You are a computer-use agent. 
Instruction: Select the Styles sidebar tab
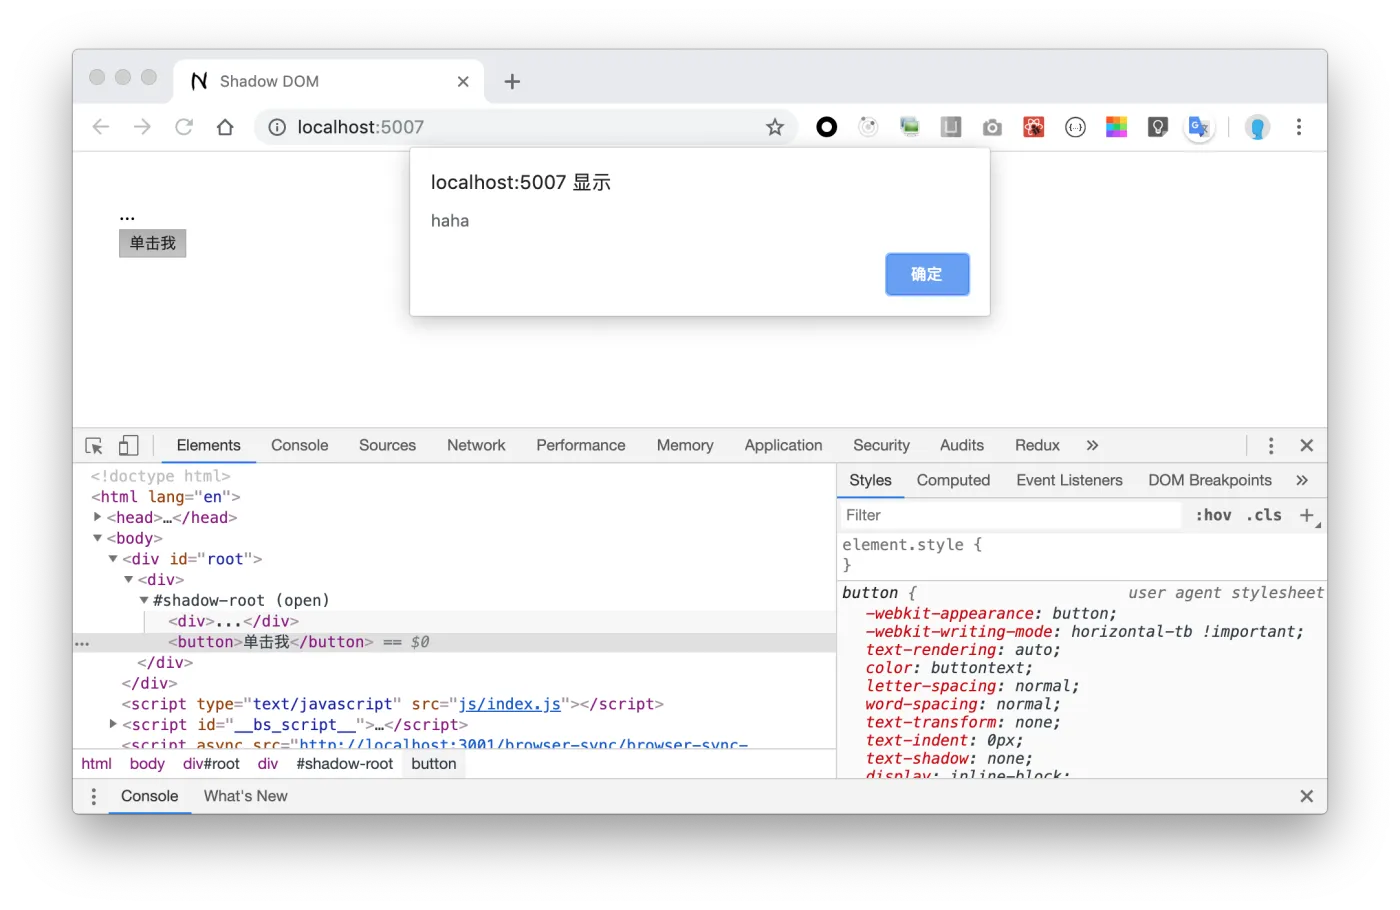click(x=870, y=481)
